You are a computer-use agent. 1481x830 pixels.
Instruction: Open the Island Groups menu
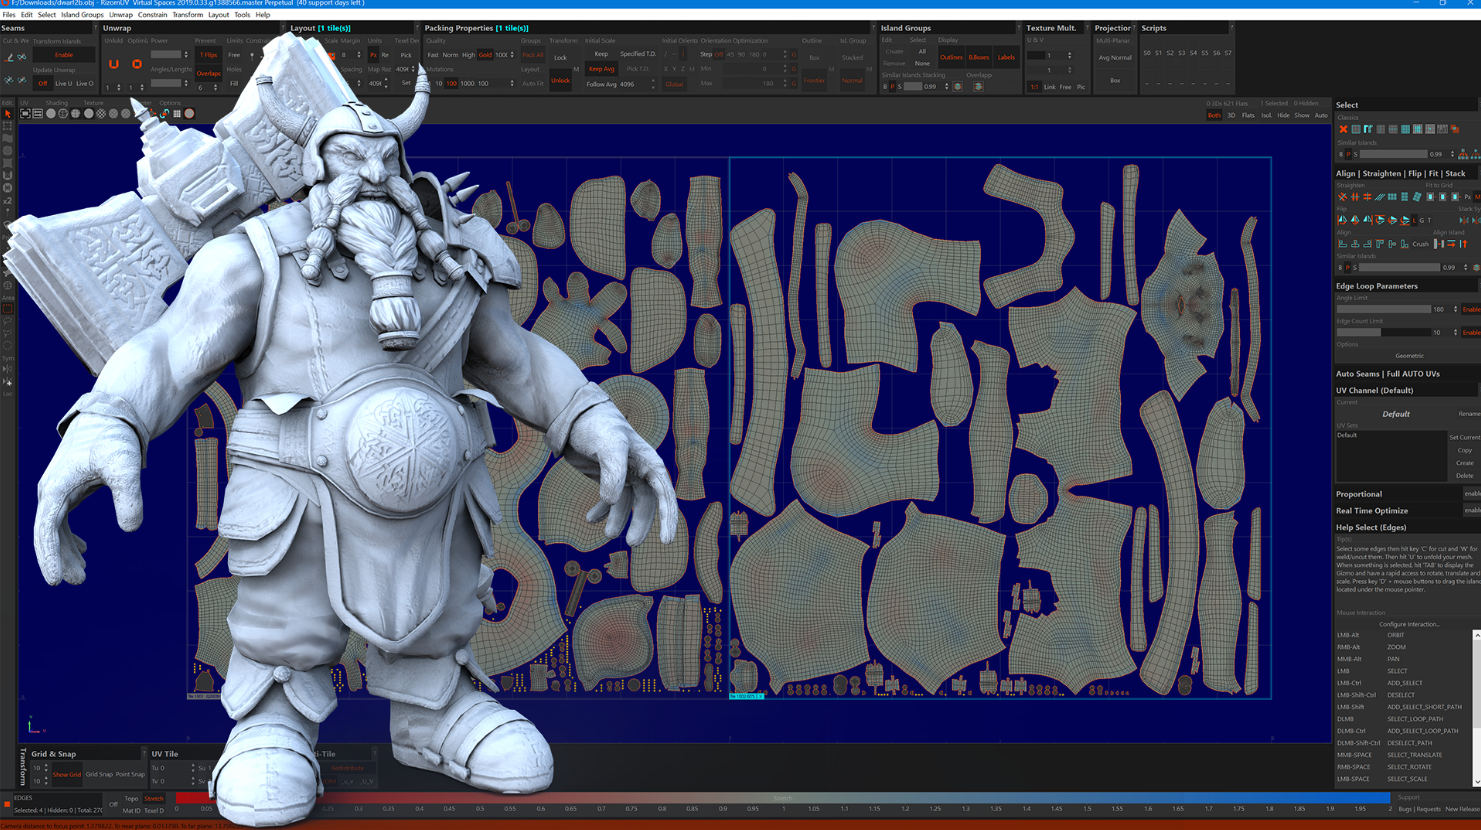click(x=82, y=15)
